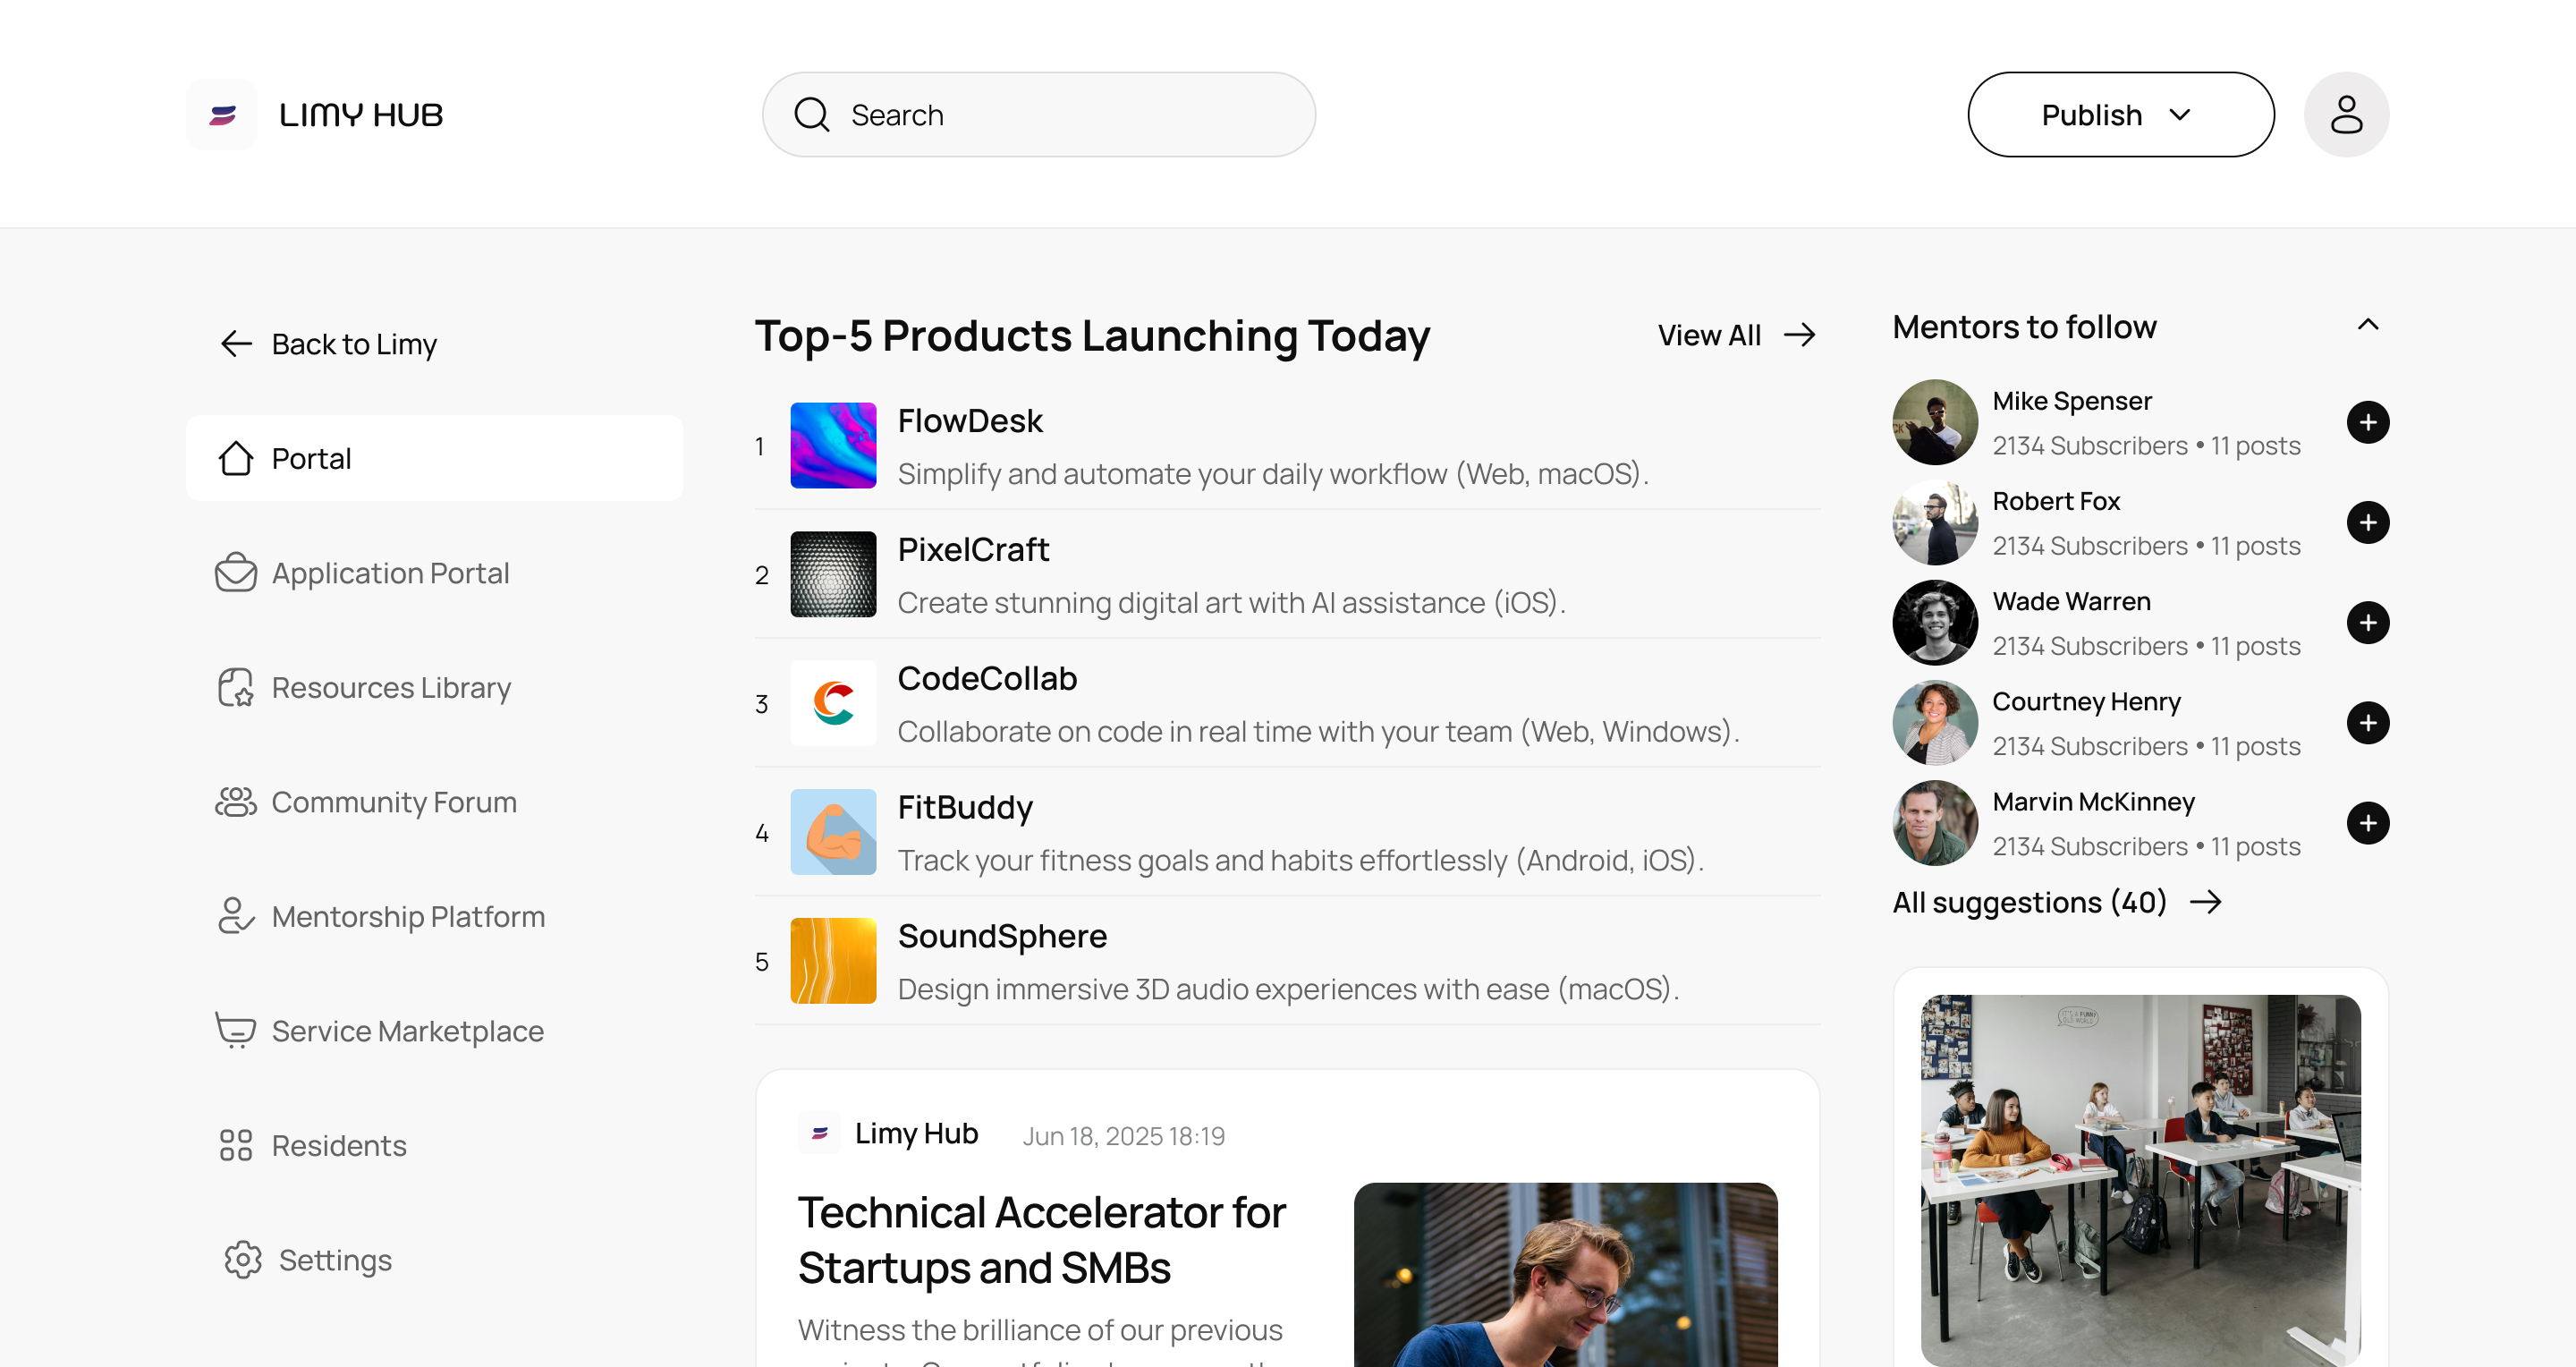The width and height of the screenshot is (2576, 1367).
Task: Click the View All link
Action: 1735,335
